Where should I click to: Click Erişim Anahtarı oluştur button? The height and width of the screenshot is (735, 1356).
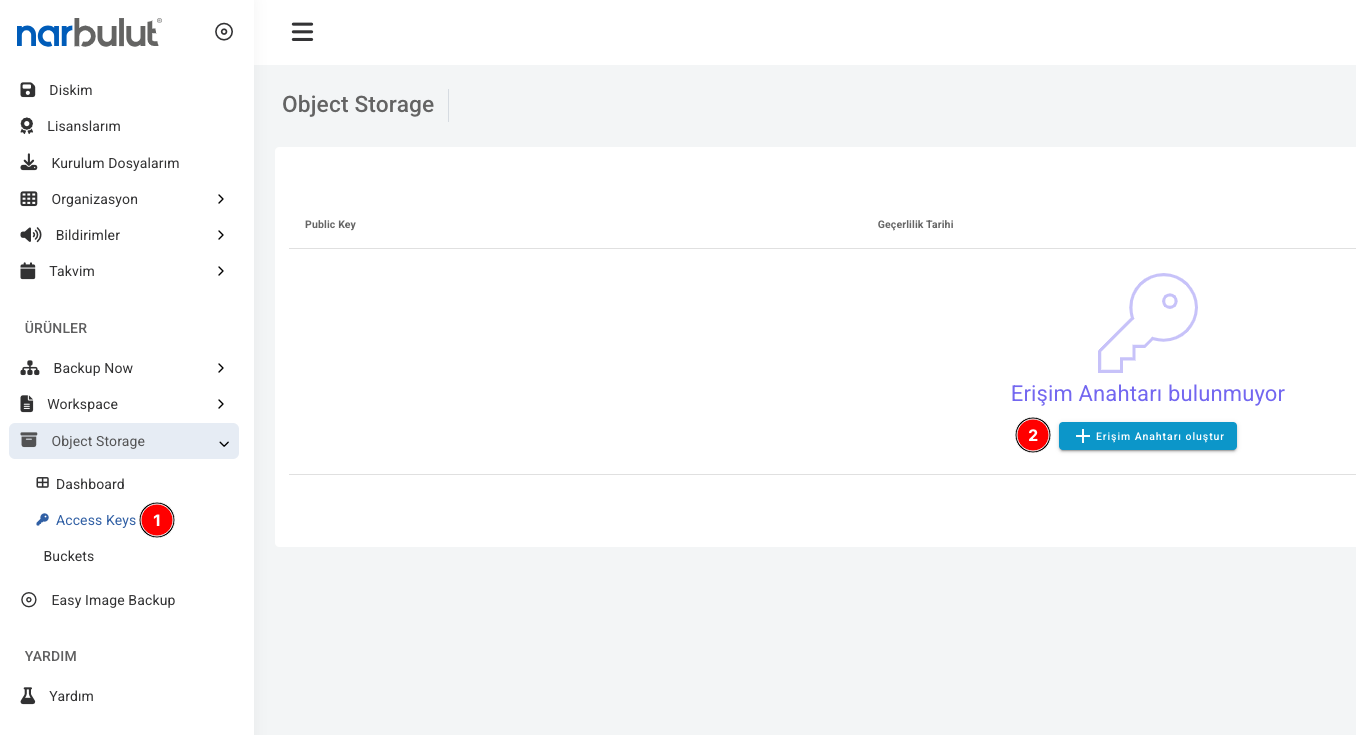click(1148, 436)
